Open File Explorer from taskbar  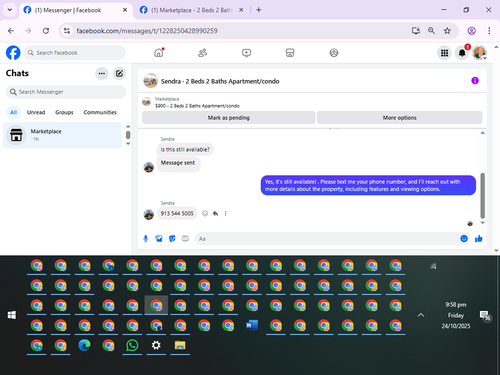point(180,345)
